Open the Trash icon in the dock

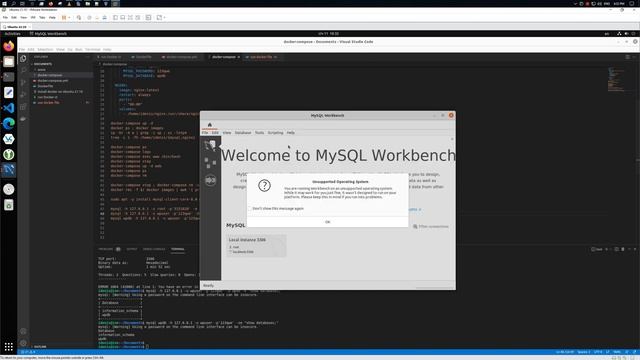[x=9, y=205]
